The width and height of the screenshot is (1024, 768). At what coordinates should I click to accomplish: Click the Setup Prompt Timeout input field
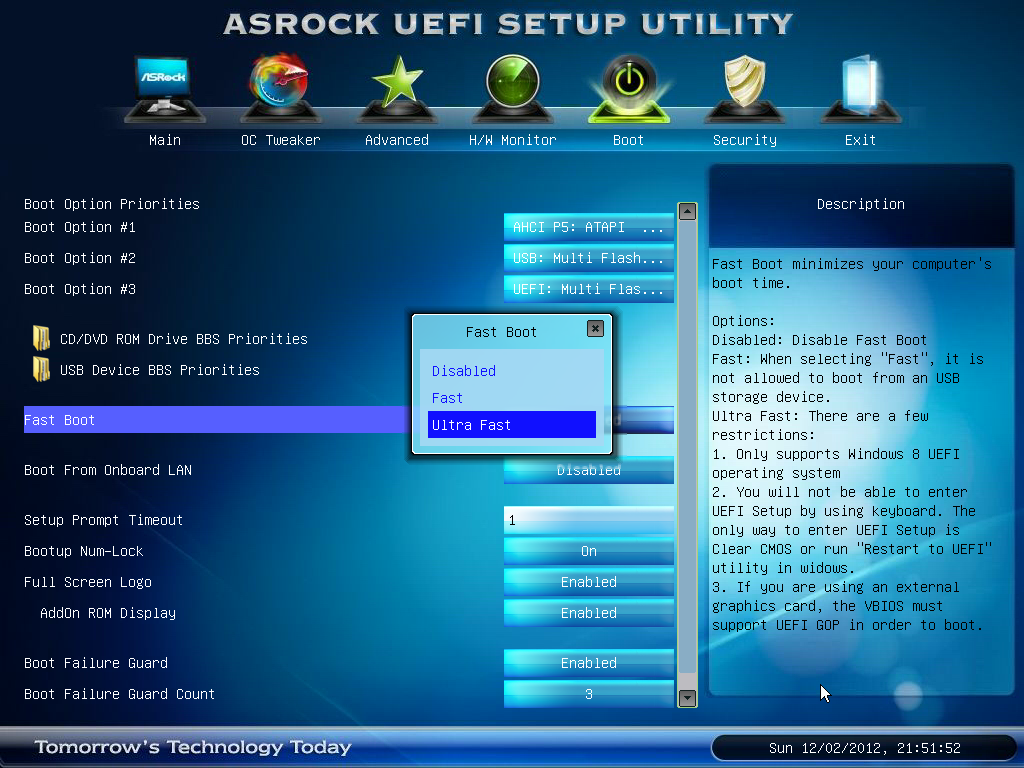click(588, 520)
